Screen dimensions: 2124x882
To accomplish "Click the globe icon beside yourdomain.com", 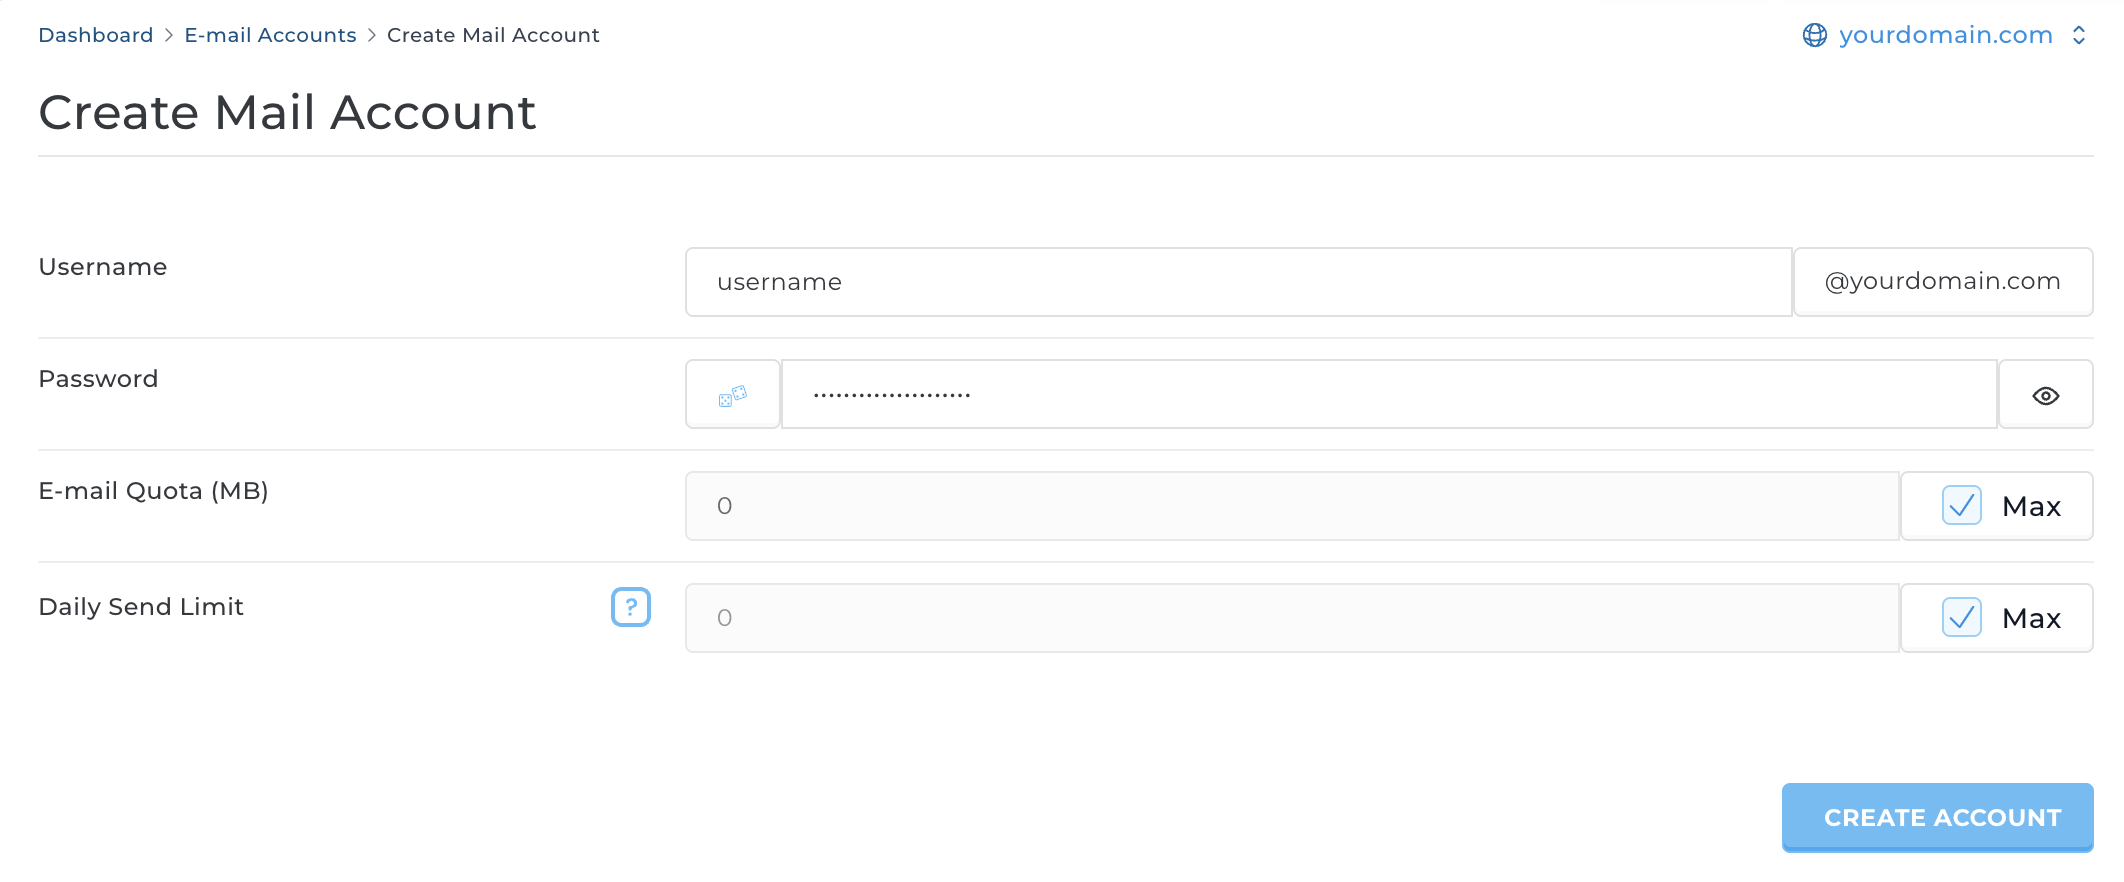I will (x=1814, y=34).
